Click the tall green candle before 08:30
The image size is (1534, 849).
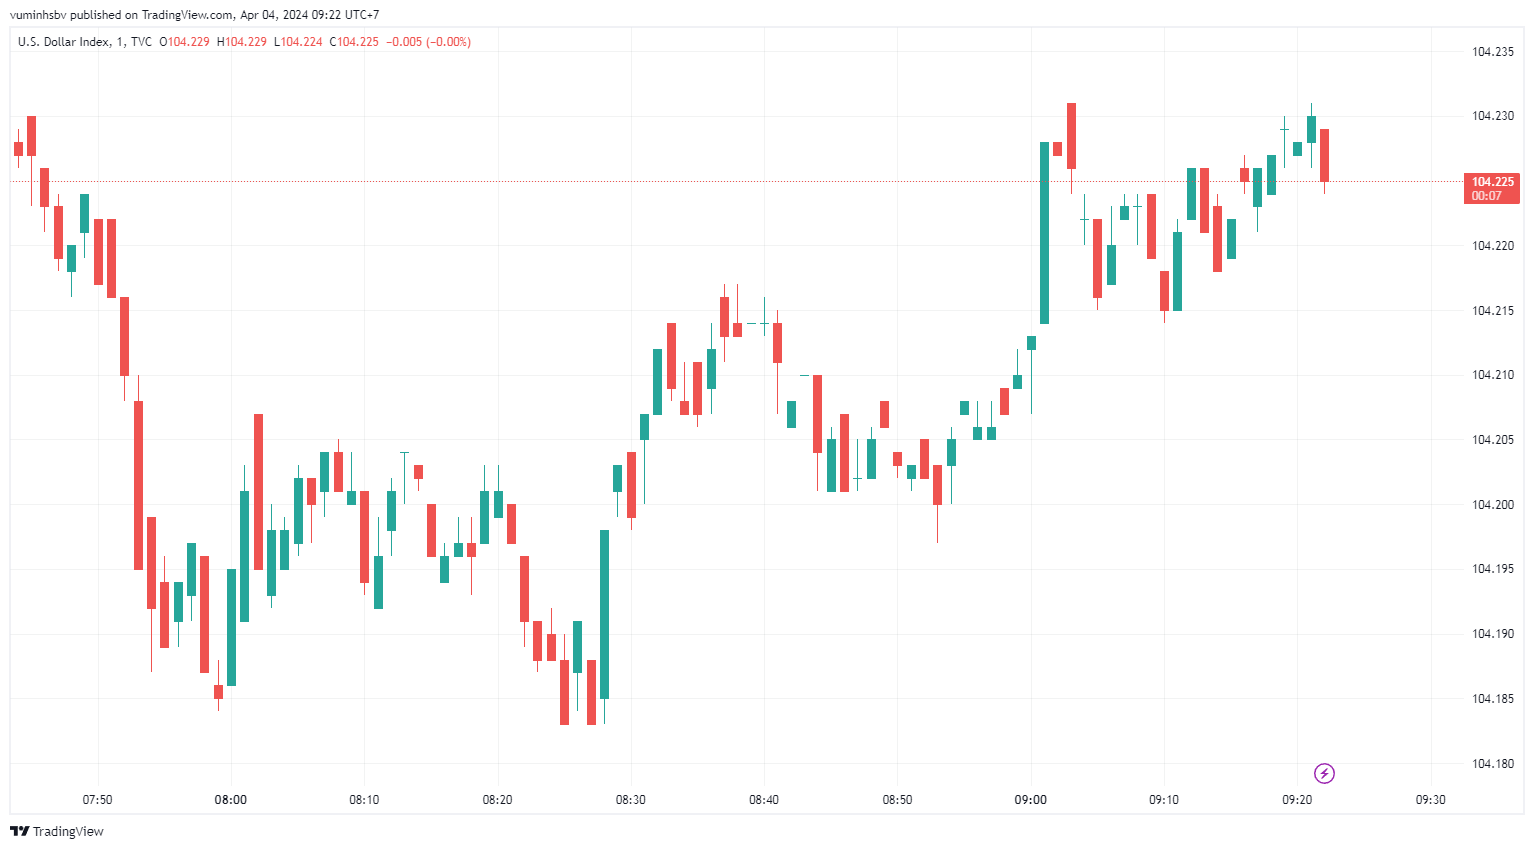click(604, 614)
